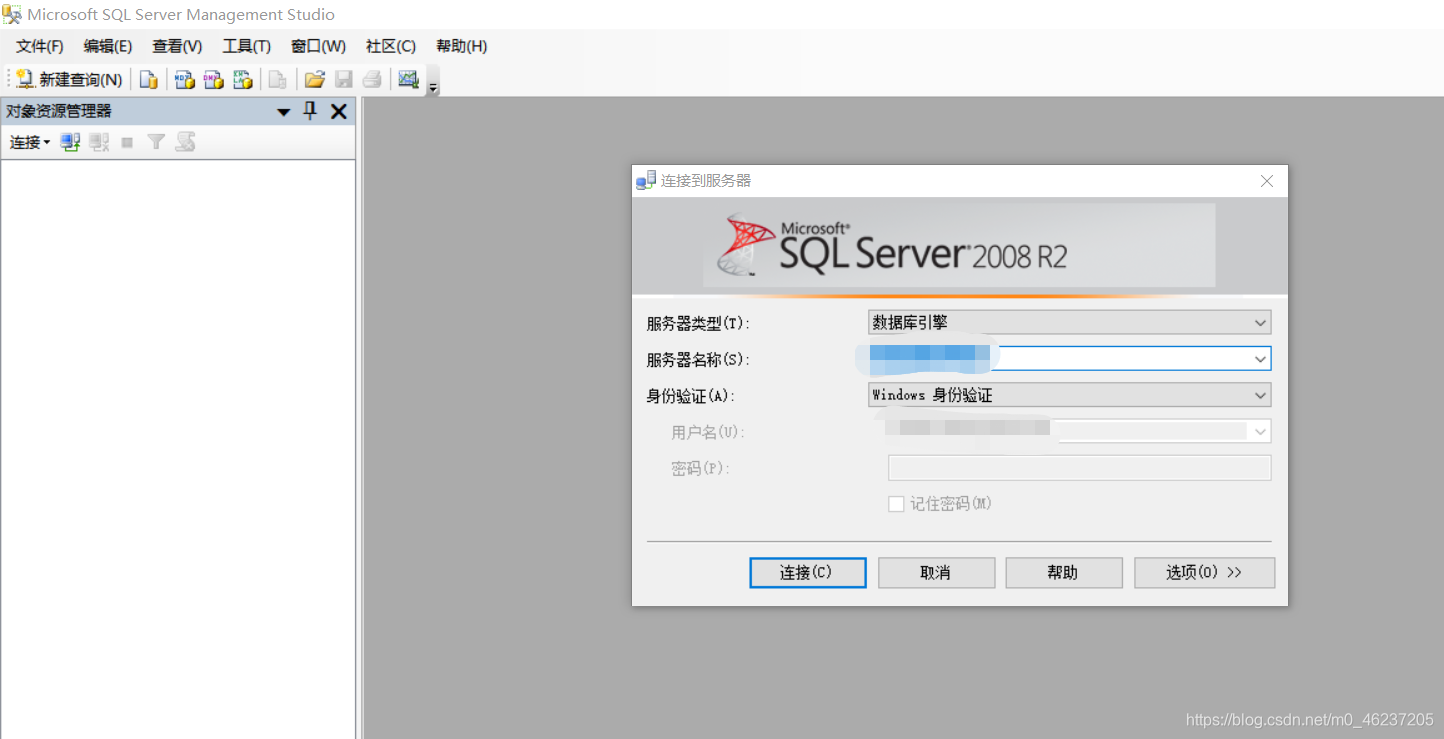Click the 连接(C) button

(808, 573)
